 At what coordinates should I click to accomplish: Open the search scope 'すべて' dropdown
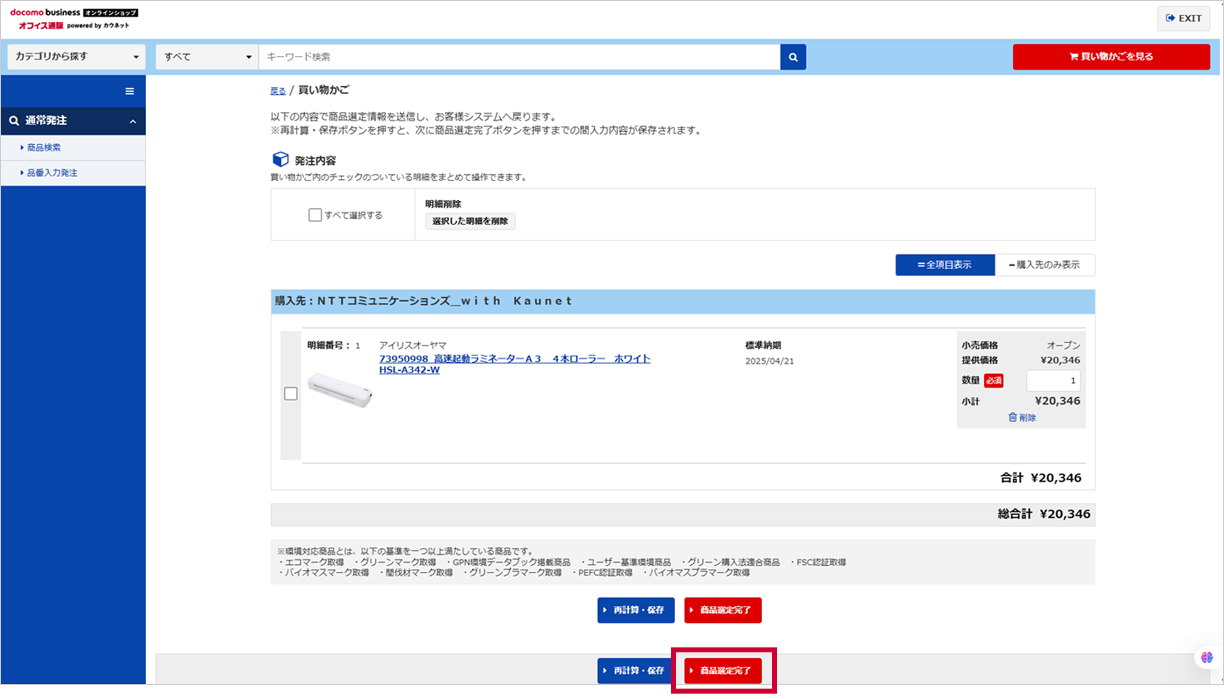click(x=207, y=57)
